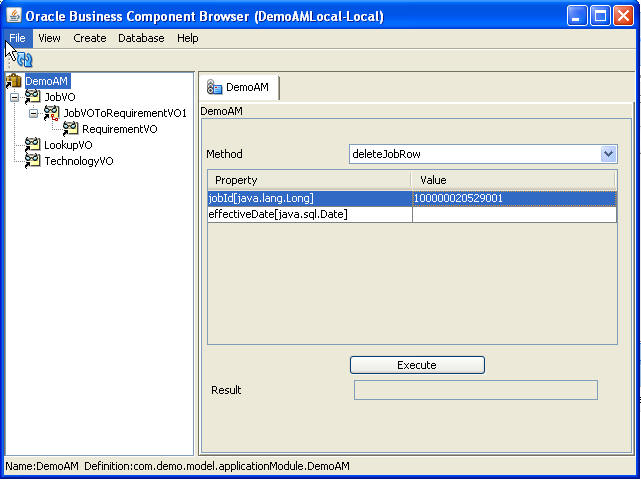Screen dimensions: 641x480
Task: Select LookupVO label in tree
Action: click(x=68, y=145)
